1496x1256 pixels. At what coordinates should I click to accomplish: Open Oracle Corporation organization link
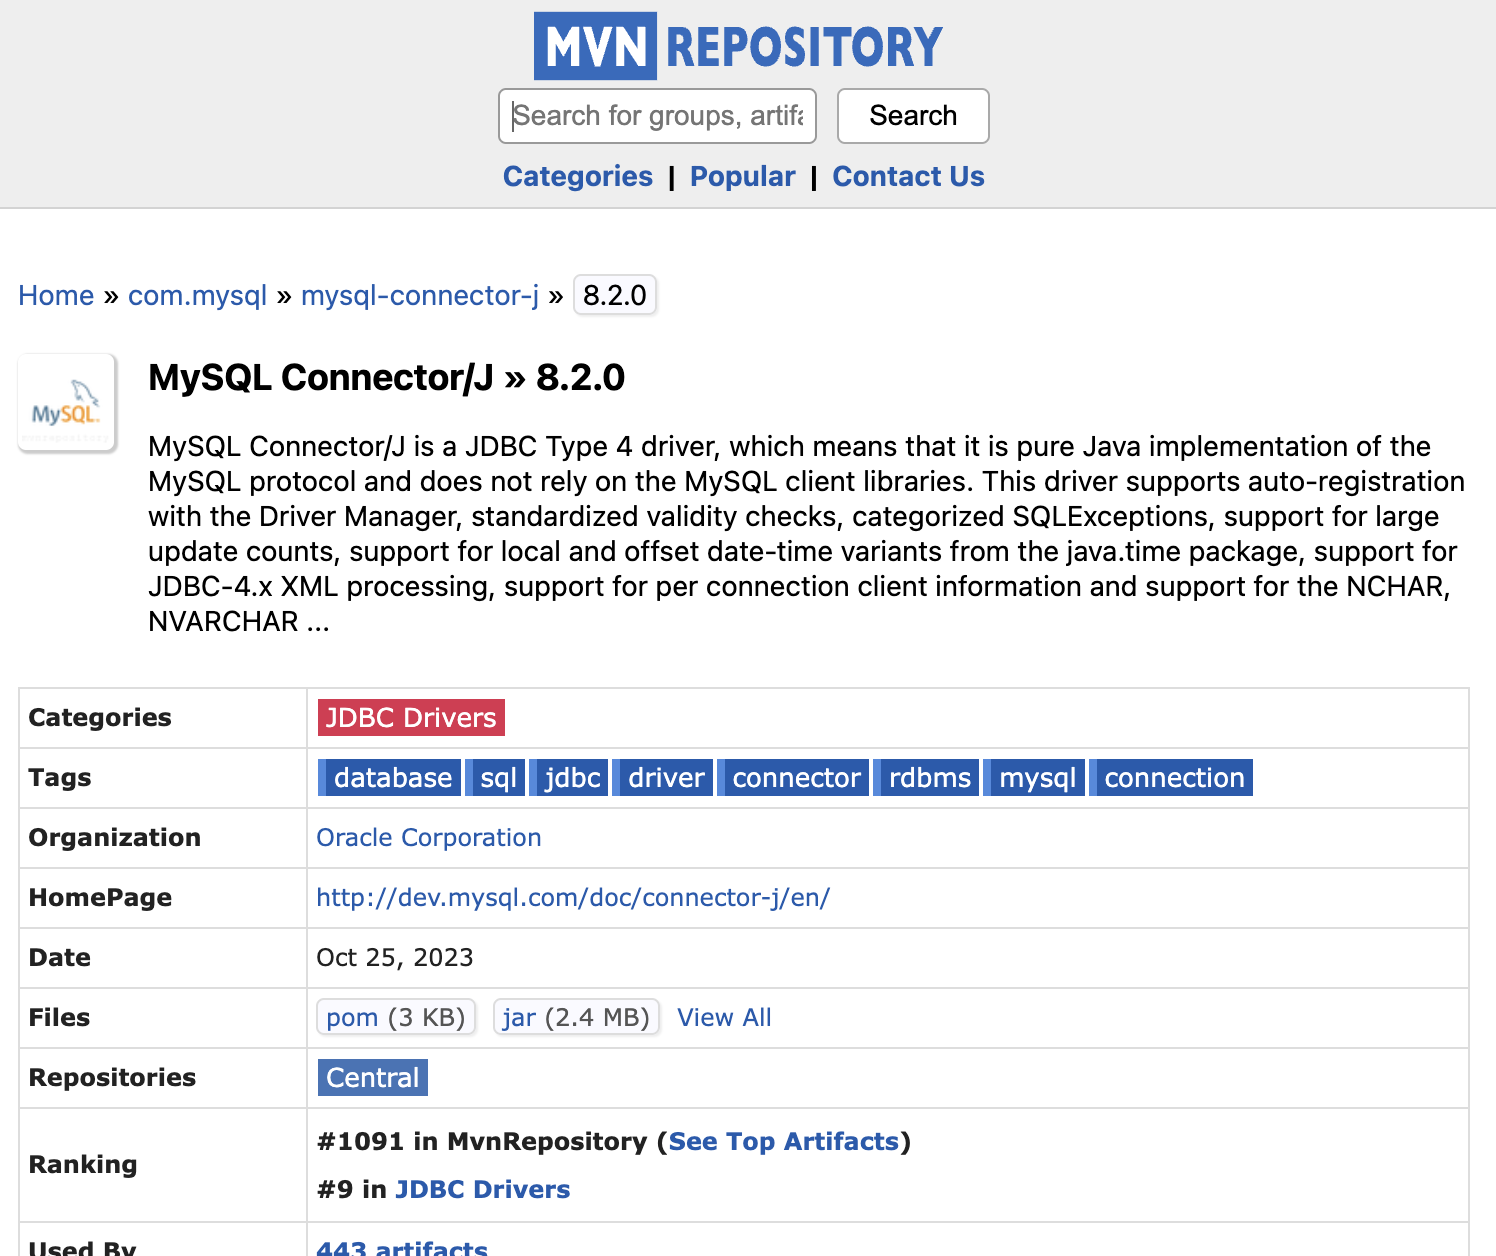[x=429, y=838]
